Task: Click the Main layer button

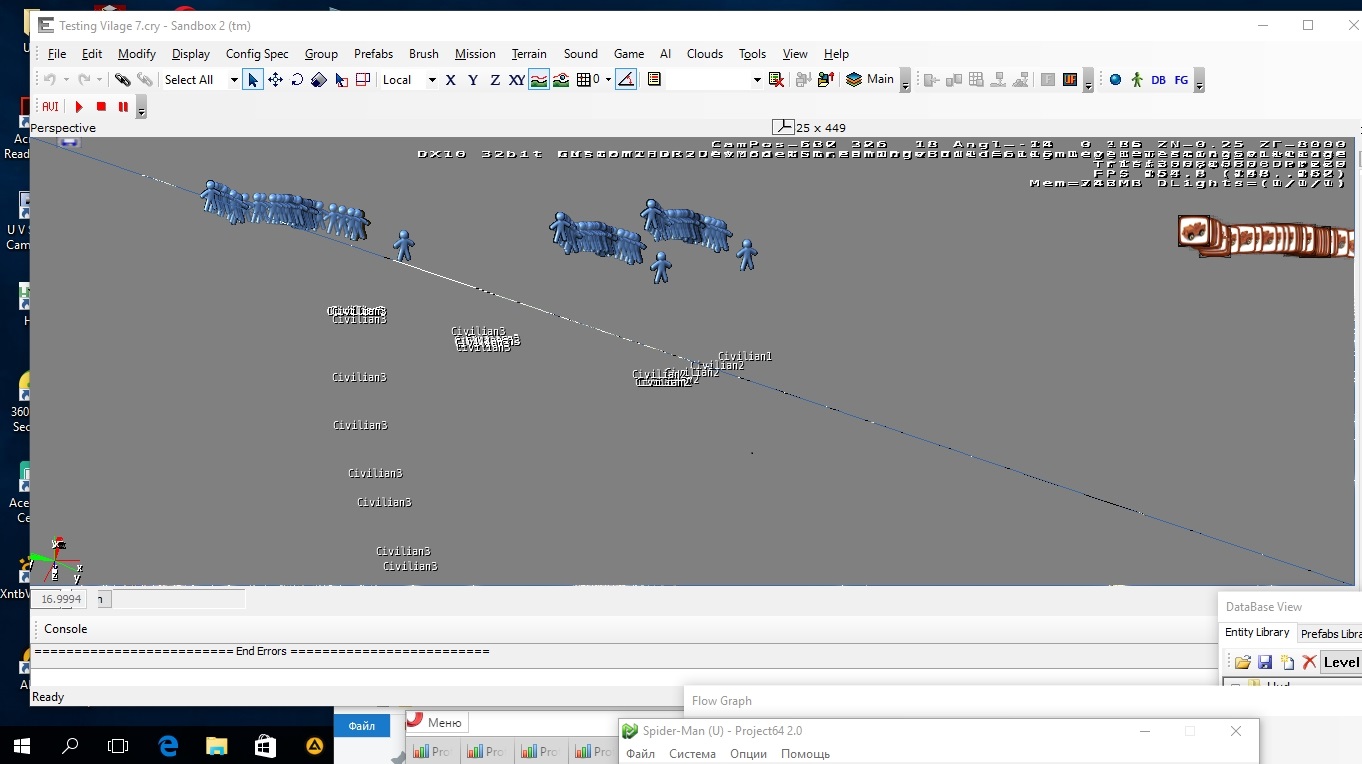Action: [870, 80]
